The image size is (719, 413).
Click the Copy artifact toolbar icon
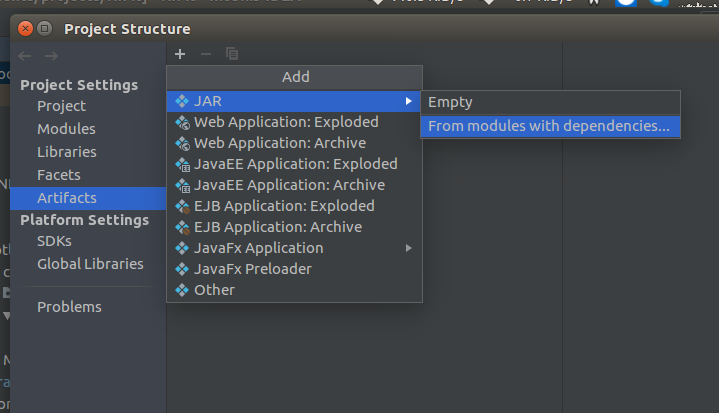coord(232,54)
